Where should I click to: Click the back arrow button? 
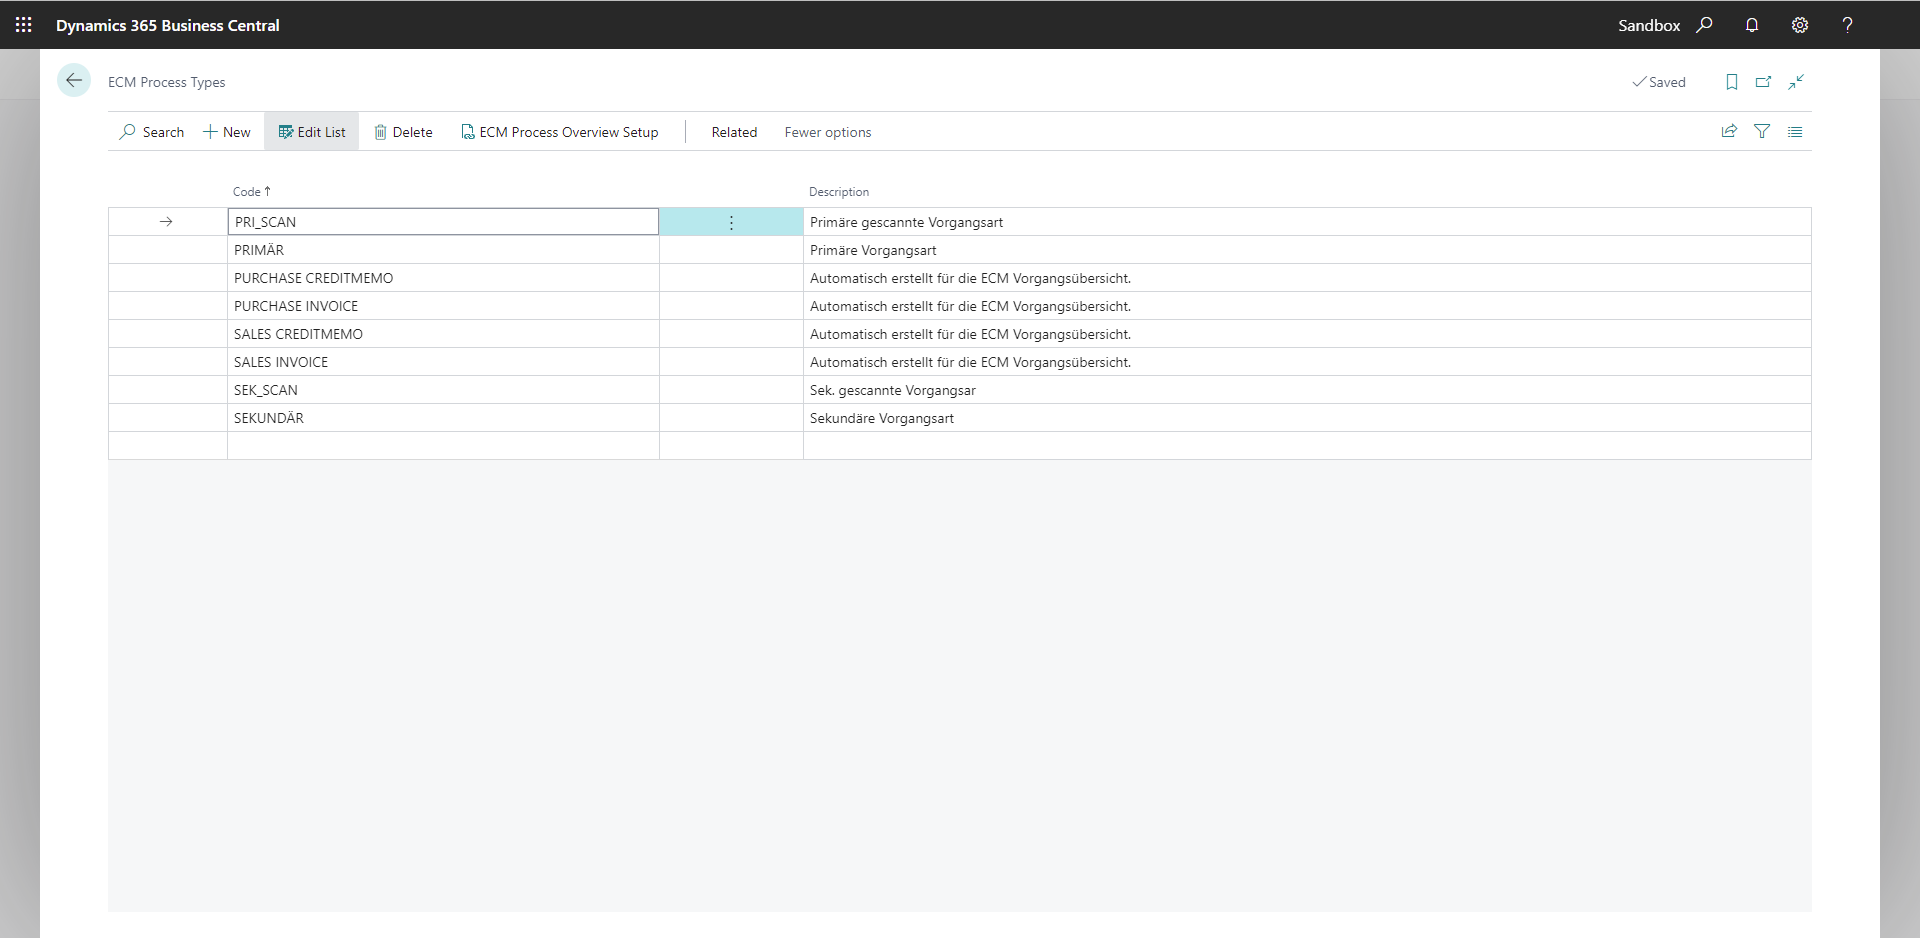tap(74, 81)
